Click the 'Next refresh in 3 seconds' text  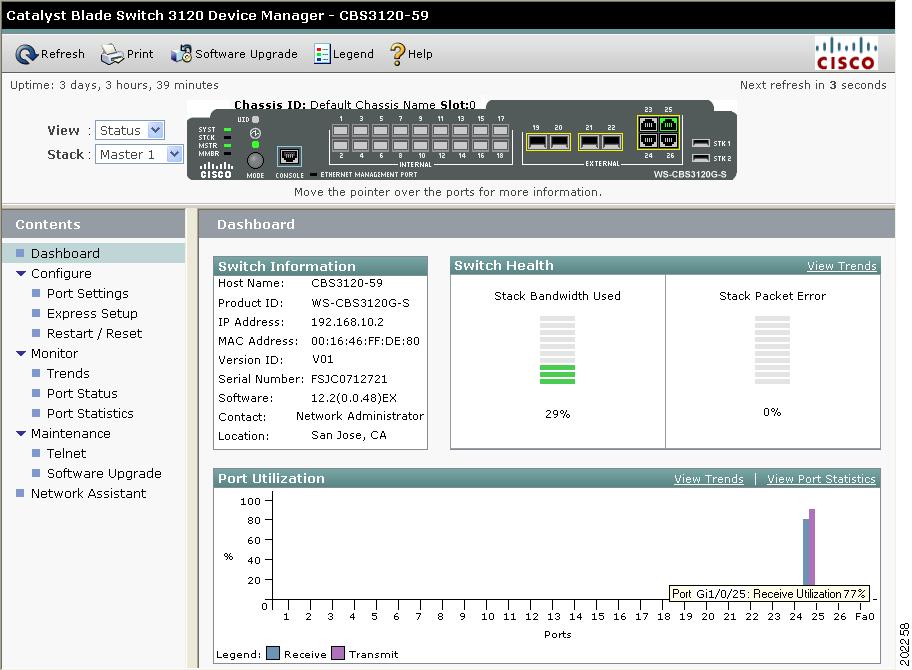[x=813, y=85]
